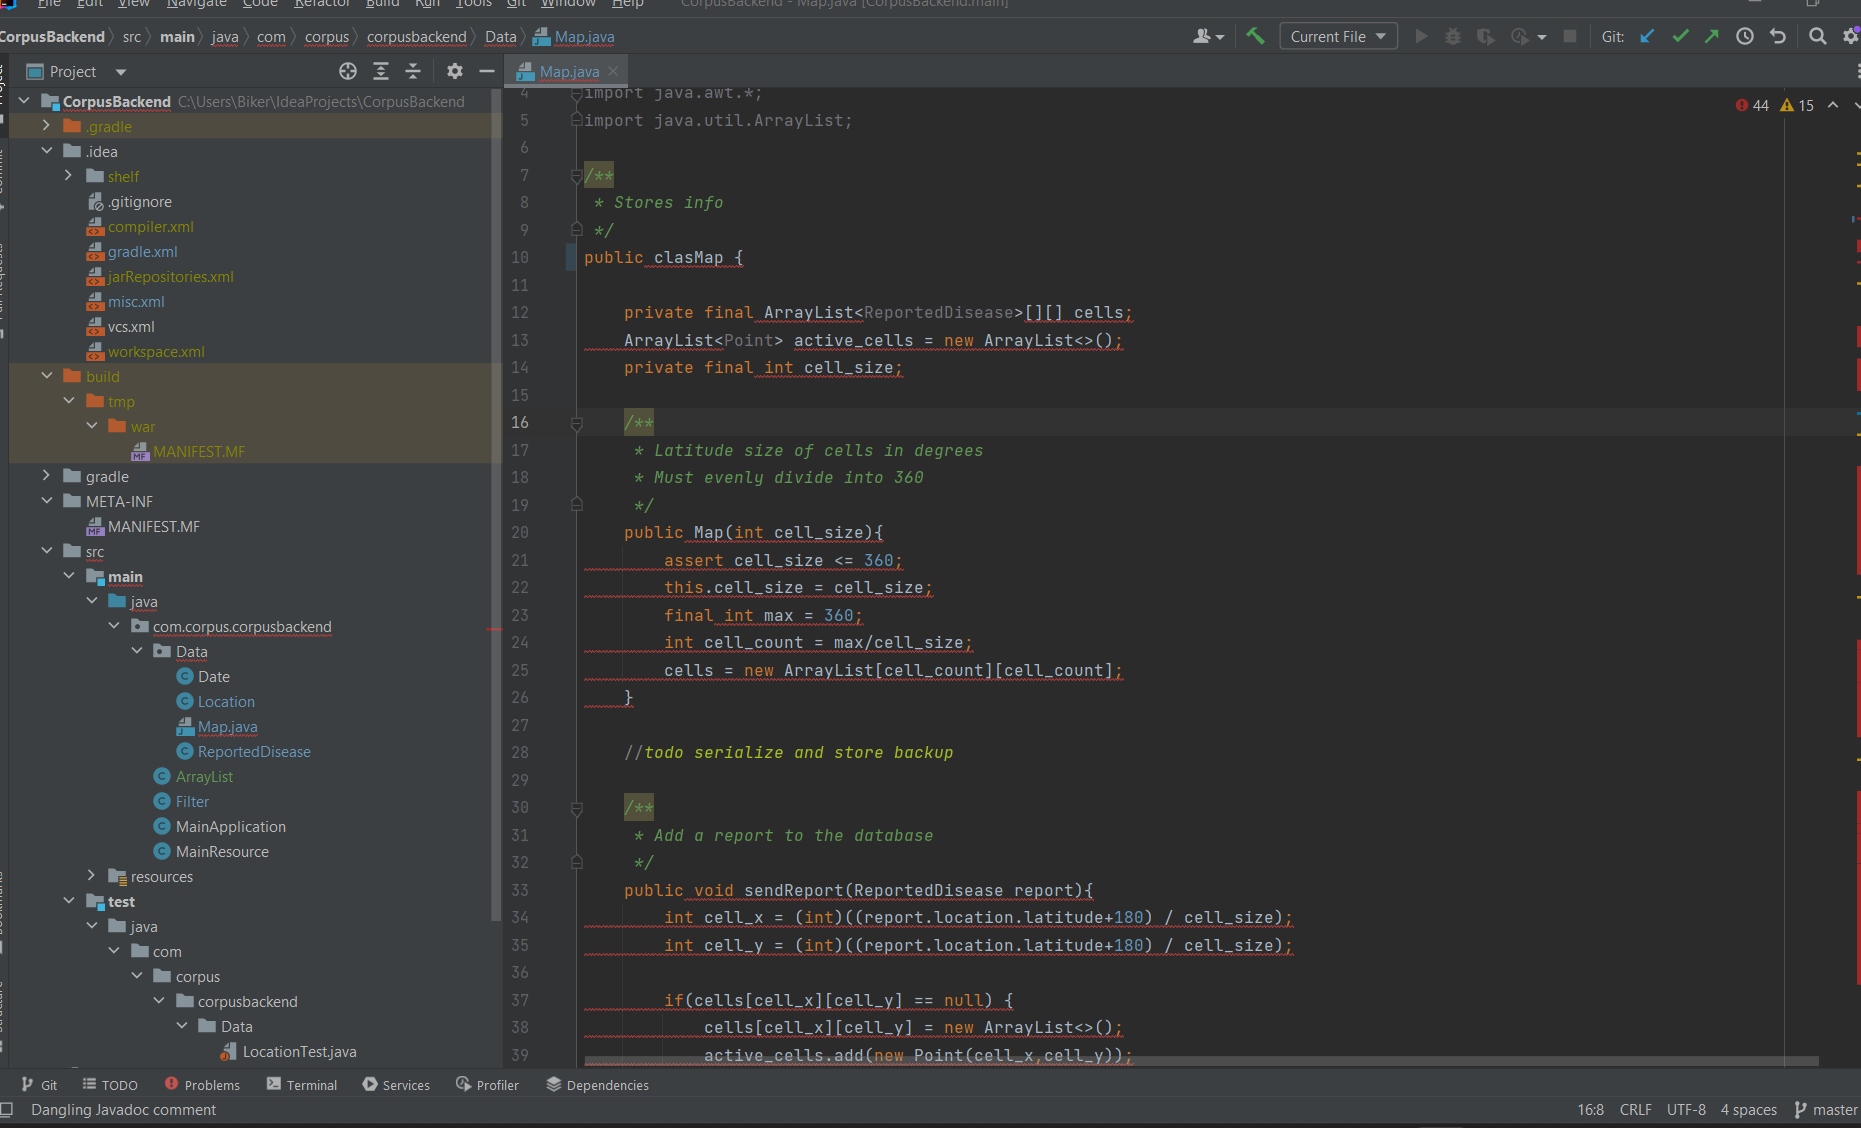Open the Current File run configuration dropdown

click(x=1338, y=37)
